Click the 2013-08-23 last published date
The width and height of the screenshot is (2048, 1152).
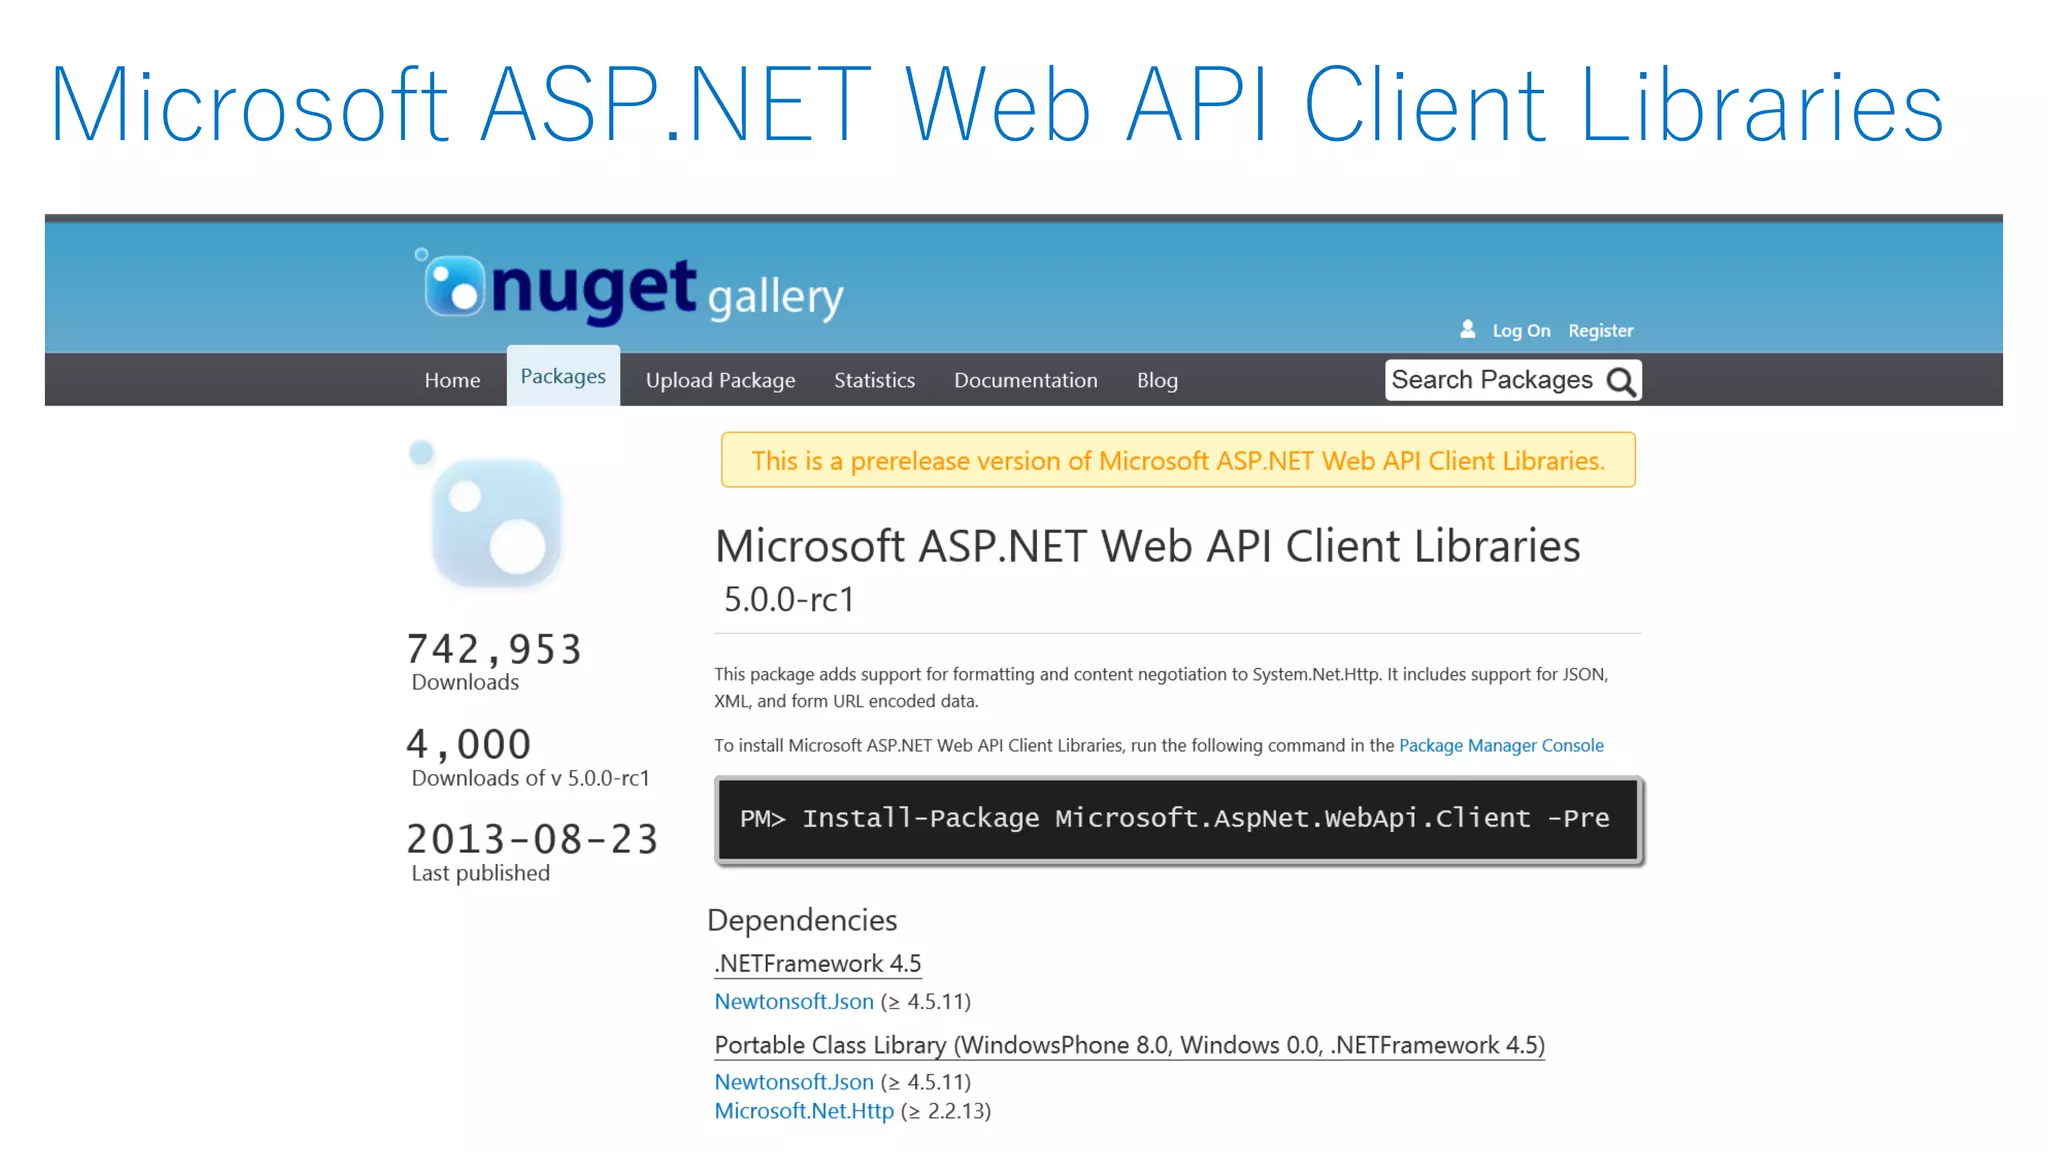[532, 839]
